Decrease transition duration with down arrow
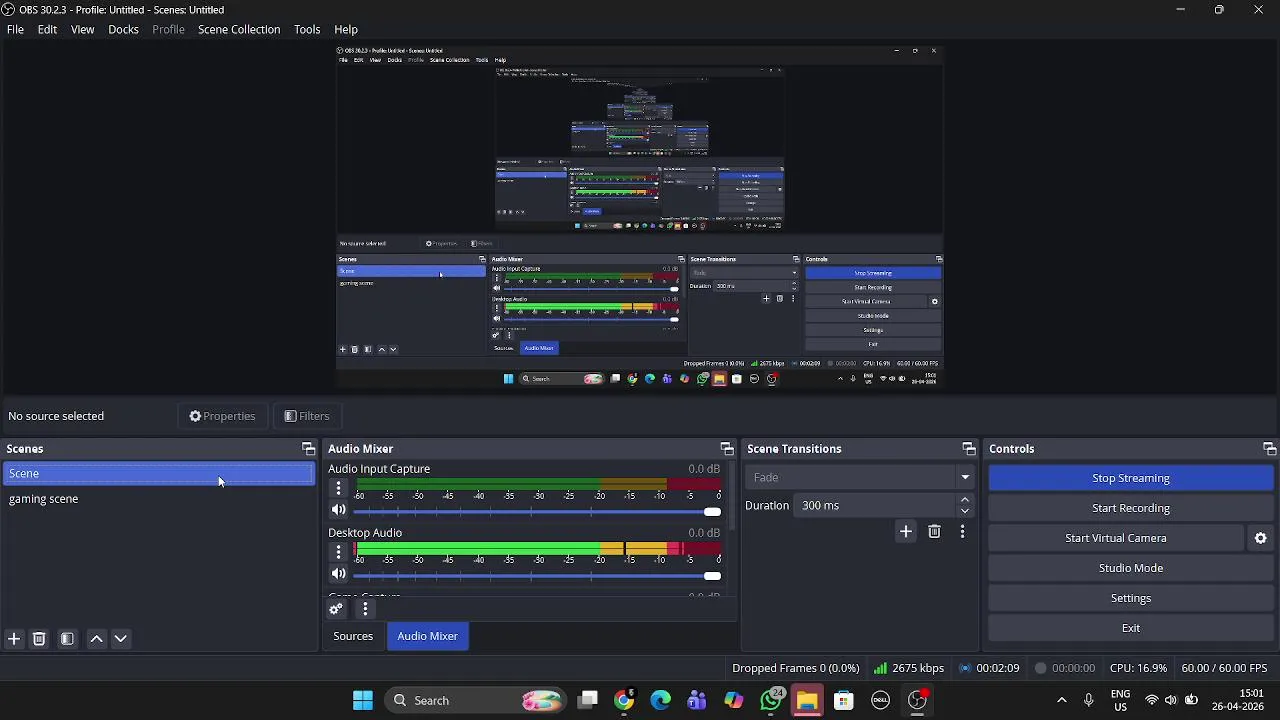This screenshot has height=720, width=1280. coord(965,511)
